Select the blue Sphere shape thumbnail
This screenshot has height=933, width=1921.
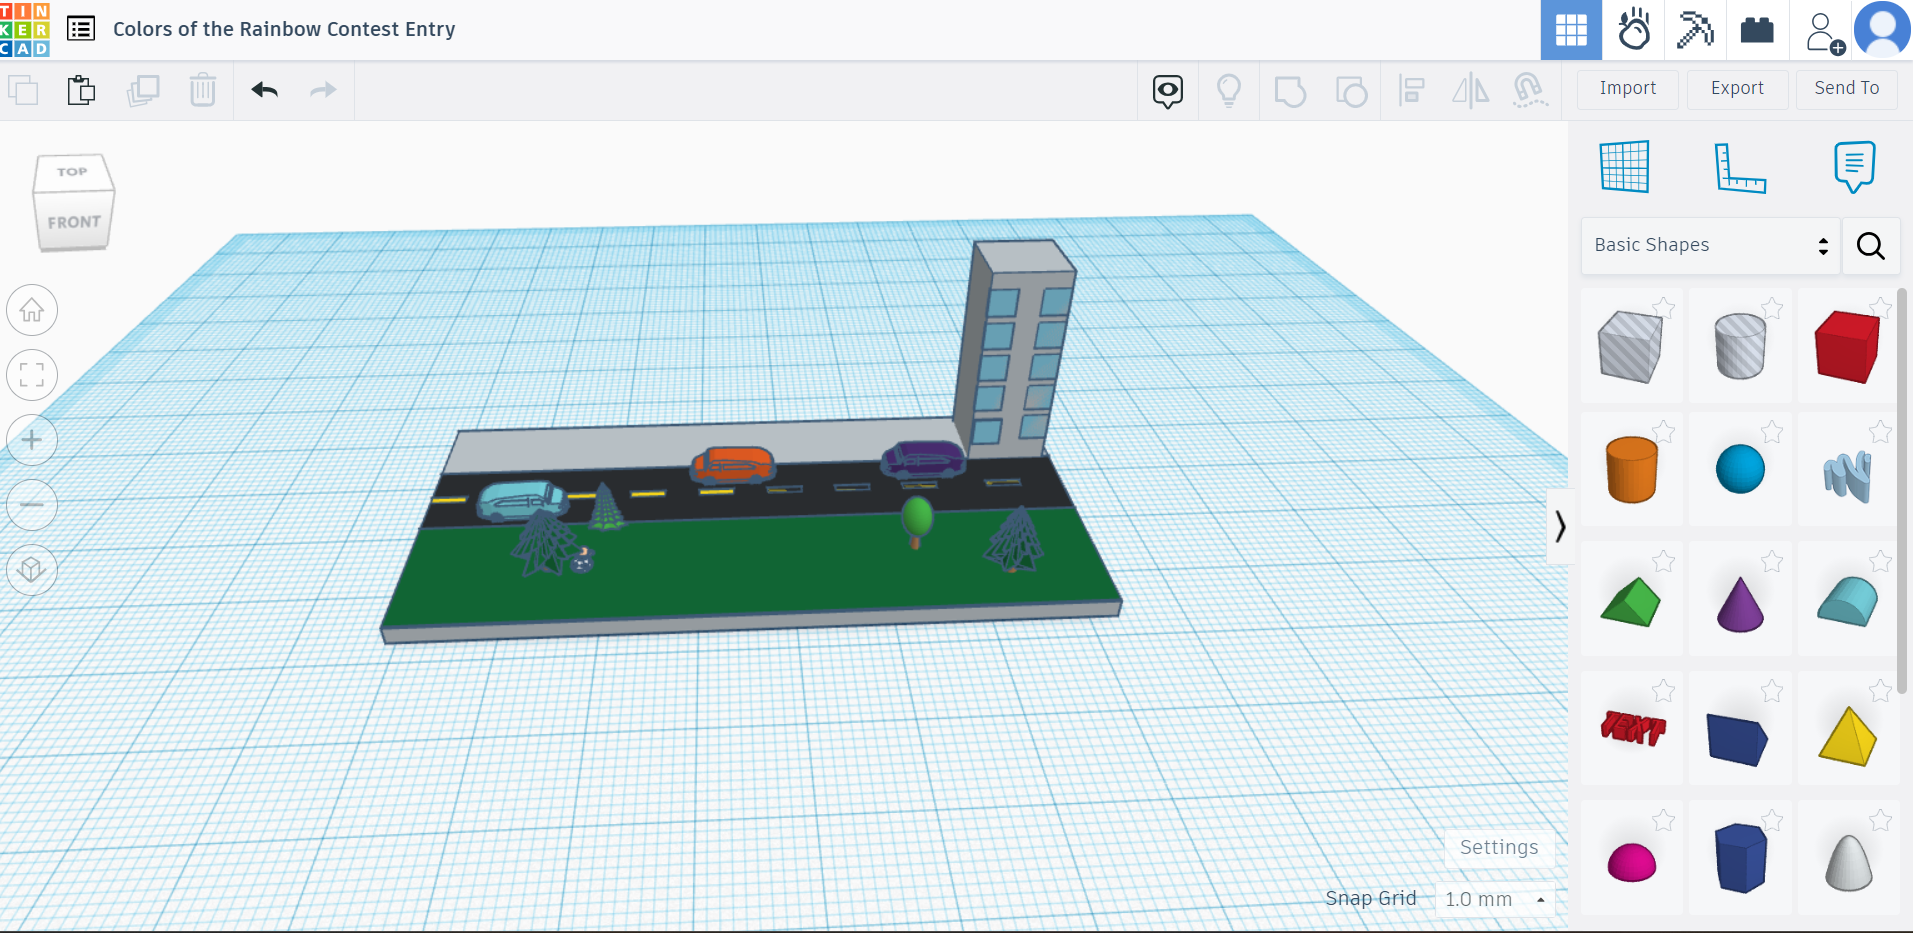click(x=1740, y=470)
